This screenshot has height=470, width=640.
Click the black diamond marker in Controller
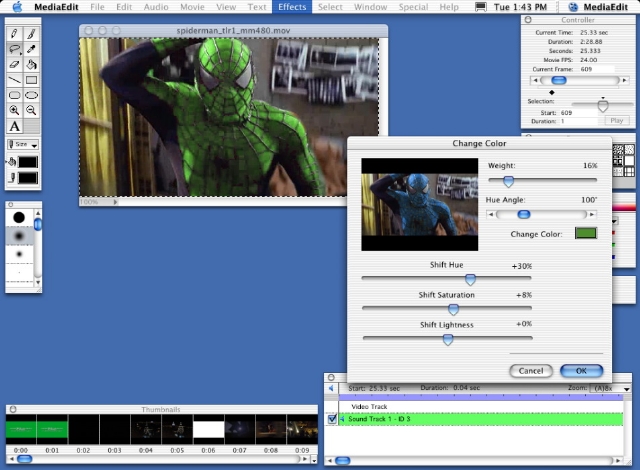[x=552, y=92]
